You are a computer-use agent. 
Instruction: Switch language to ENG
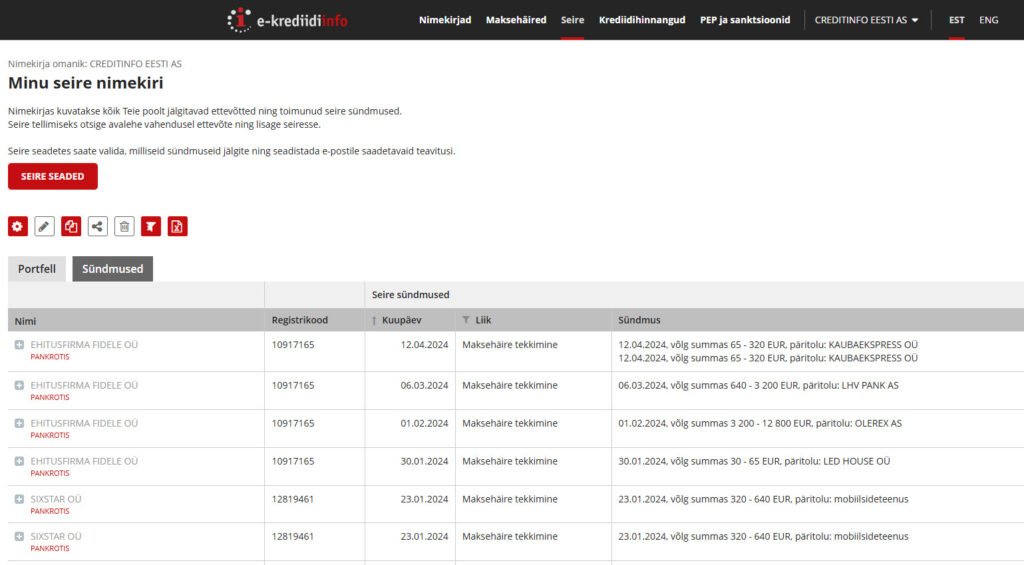(988, 20)
